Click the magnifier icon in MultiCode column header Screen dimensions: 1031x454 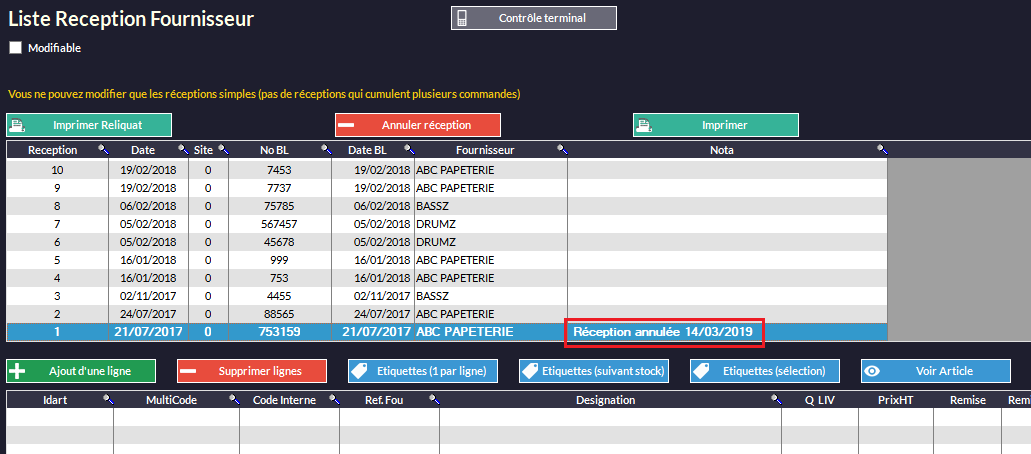(233, 400)
